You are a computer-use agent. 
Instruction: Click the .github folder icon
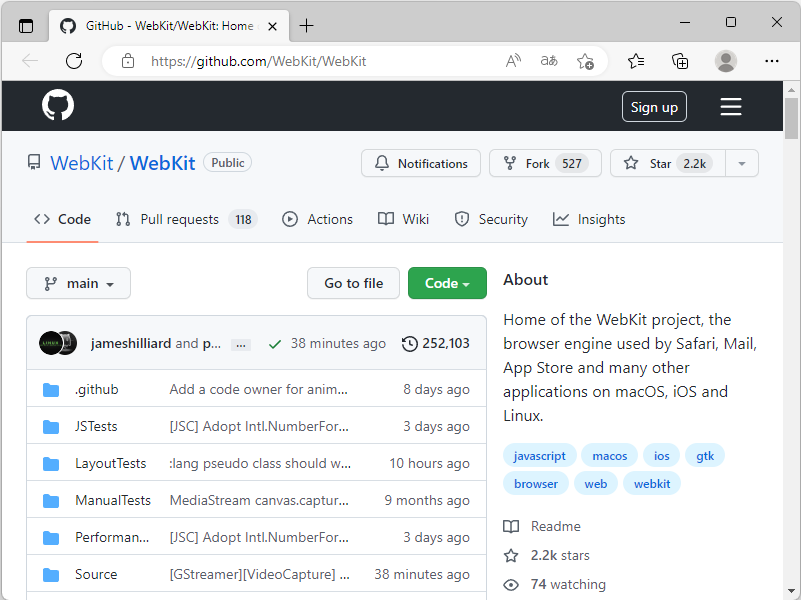click(51, 389)
